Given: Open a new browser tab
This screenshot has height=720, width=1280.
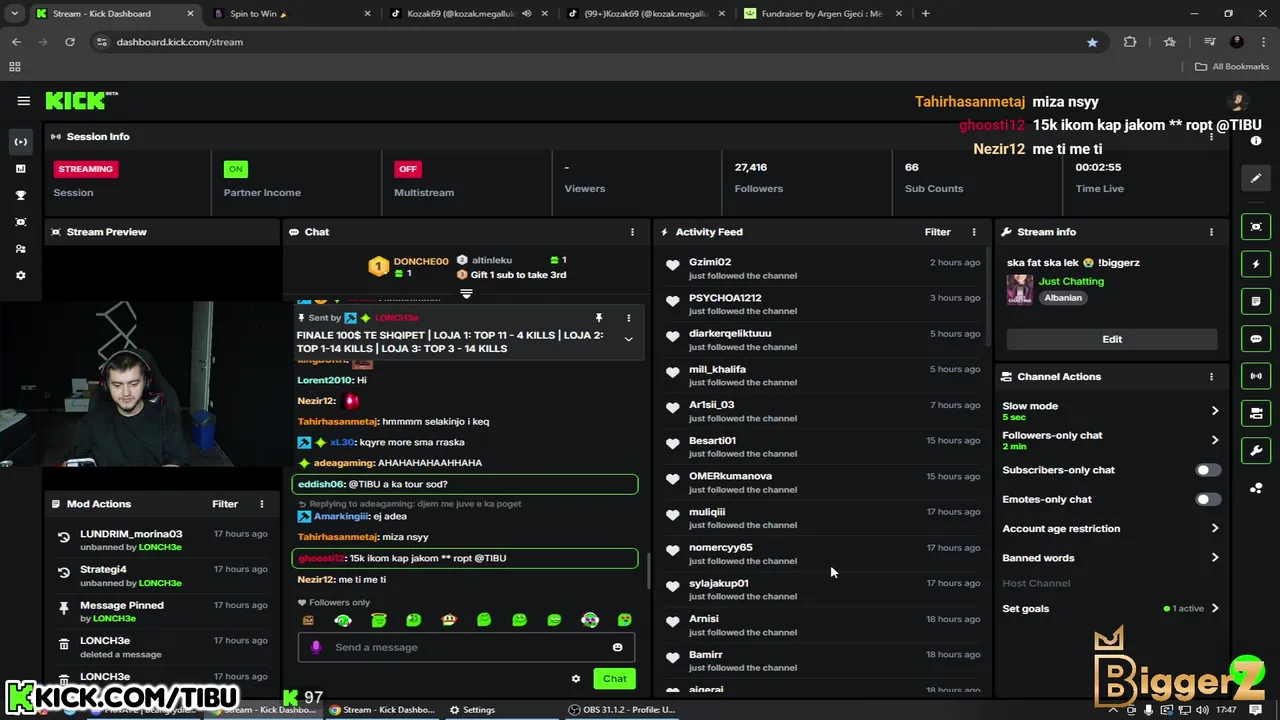Looking at the screenshot, I should coord(925,14).
